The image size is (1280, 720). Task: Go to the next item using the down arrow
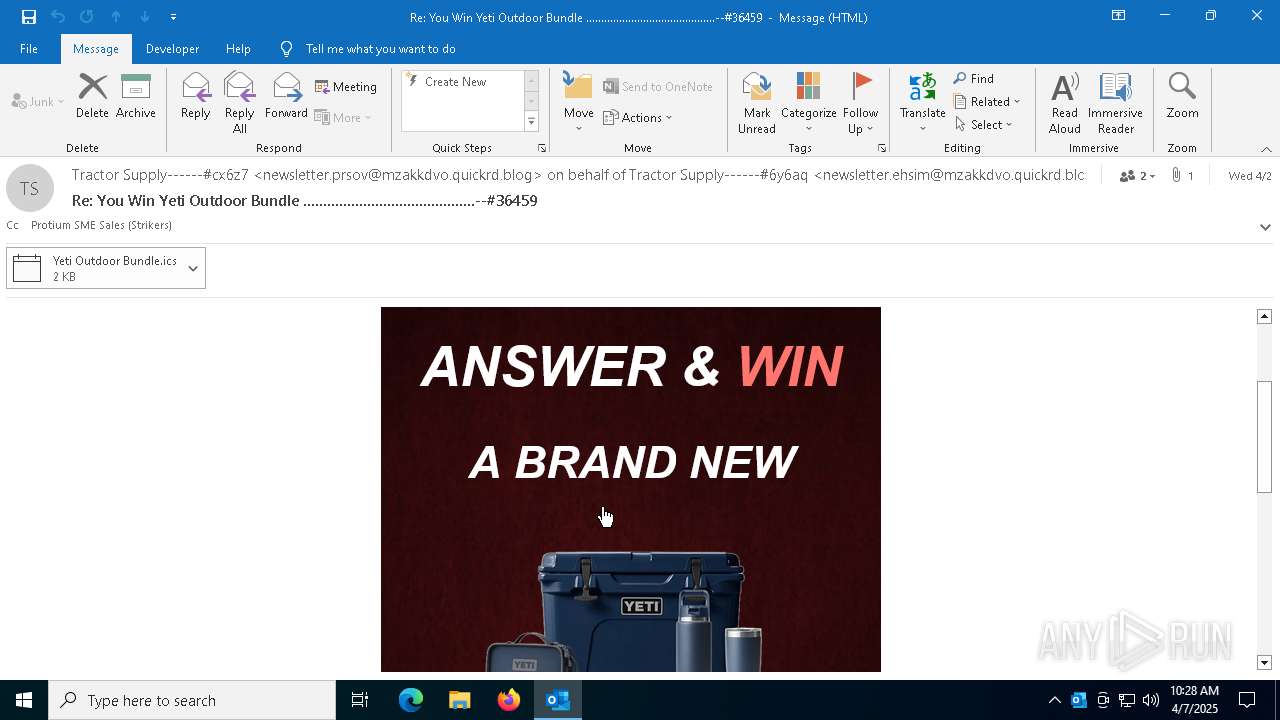tap(145, 17)
